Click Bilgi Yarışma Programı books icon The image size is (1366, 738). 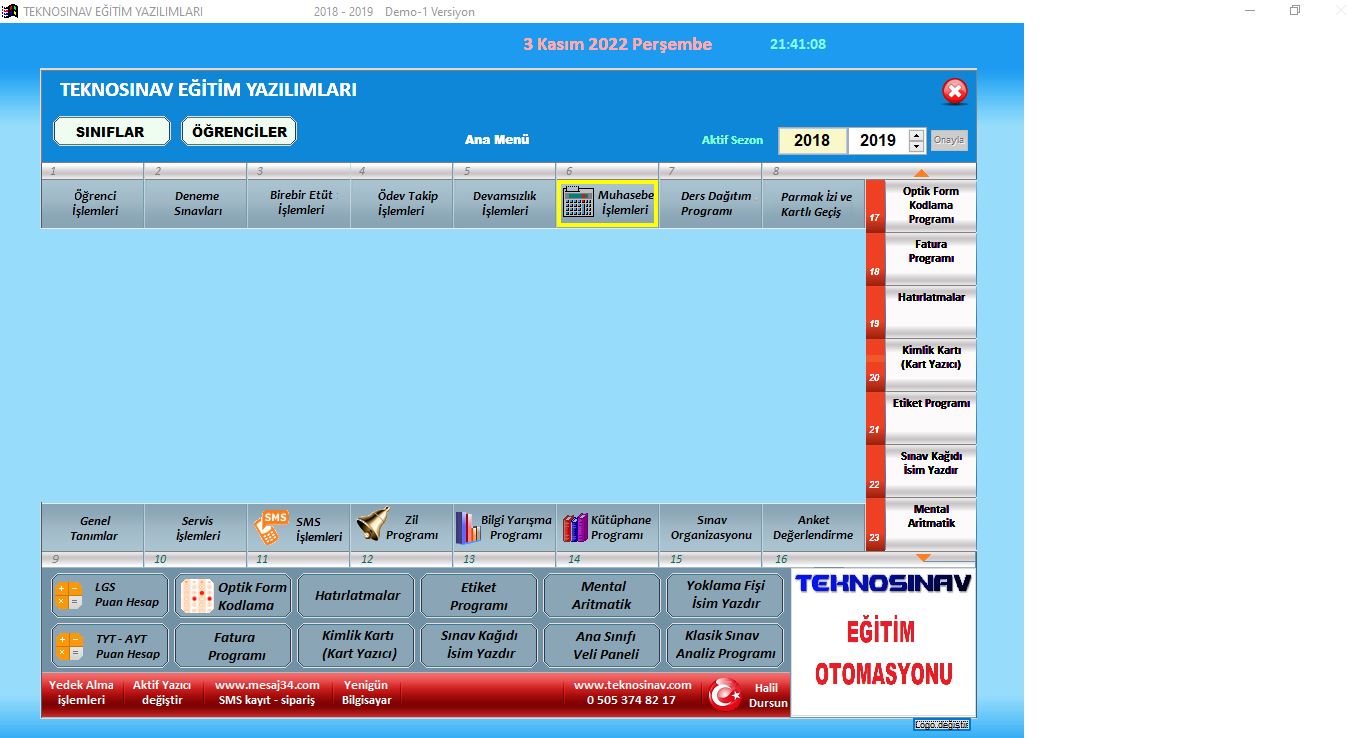click(x=467, y=527)
